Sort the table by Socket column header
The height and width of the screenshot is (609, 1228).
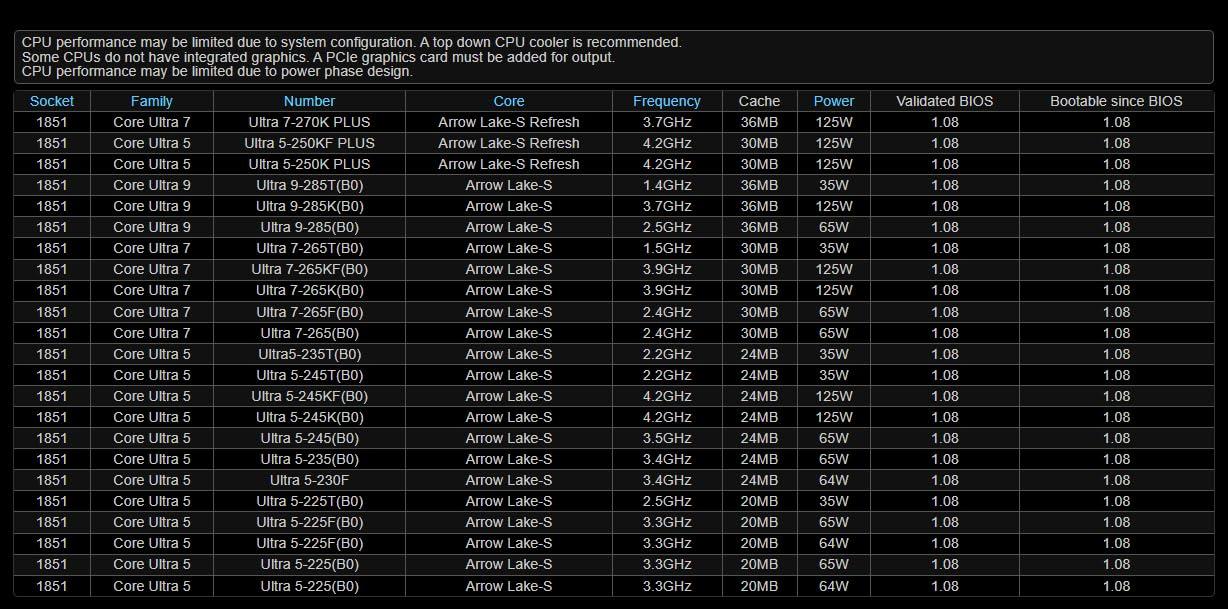pyautogui.click(x=52, y=101)
